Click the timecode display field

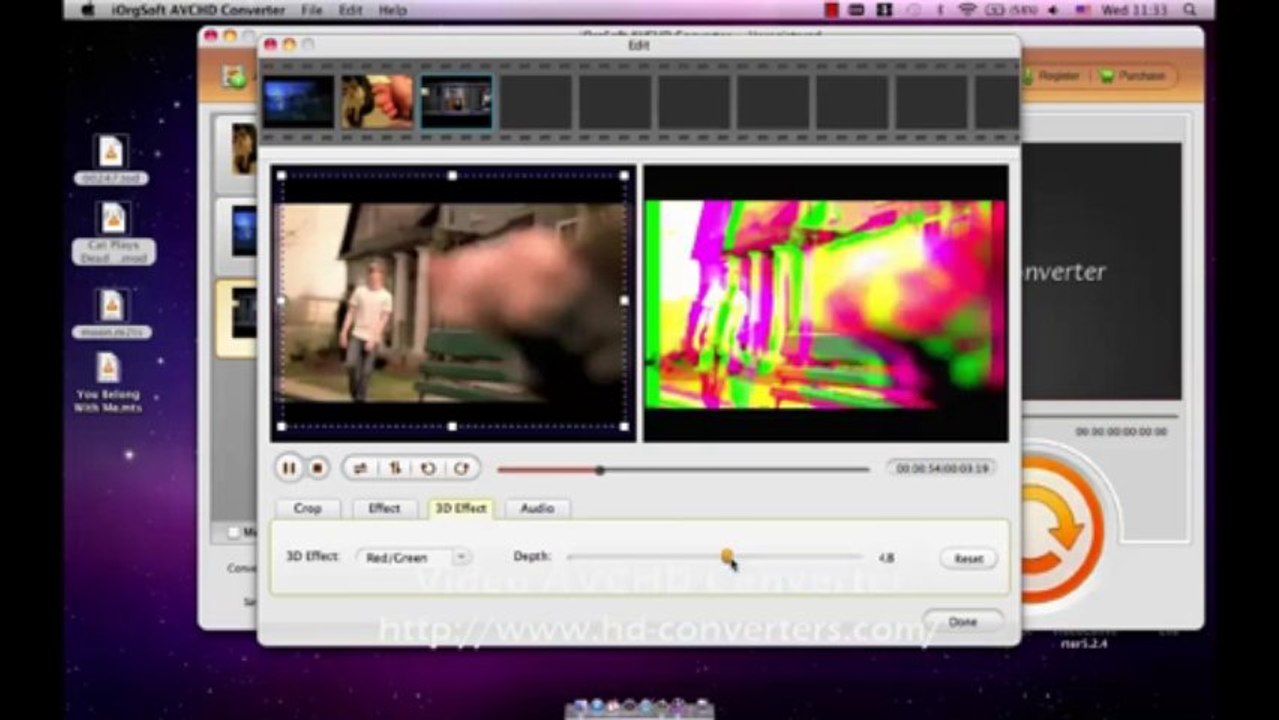[x=940, y=468]
